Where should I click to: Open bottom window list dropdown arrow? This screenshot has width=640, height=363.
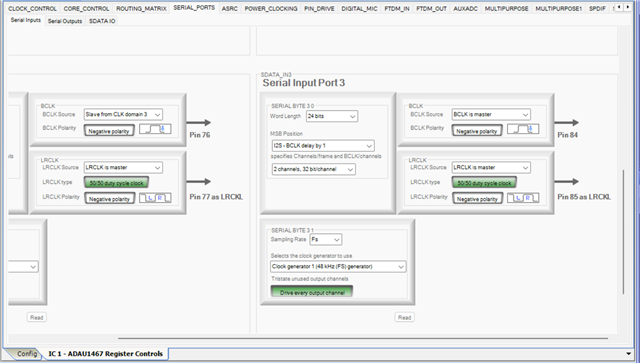[629, 354]
